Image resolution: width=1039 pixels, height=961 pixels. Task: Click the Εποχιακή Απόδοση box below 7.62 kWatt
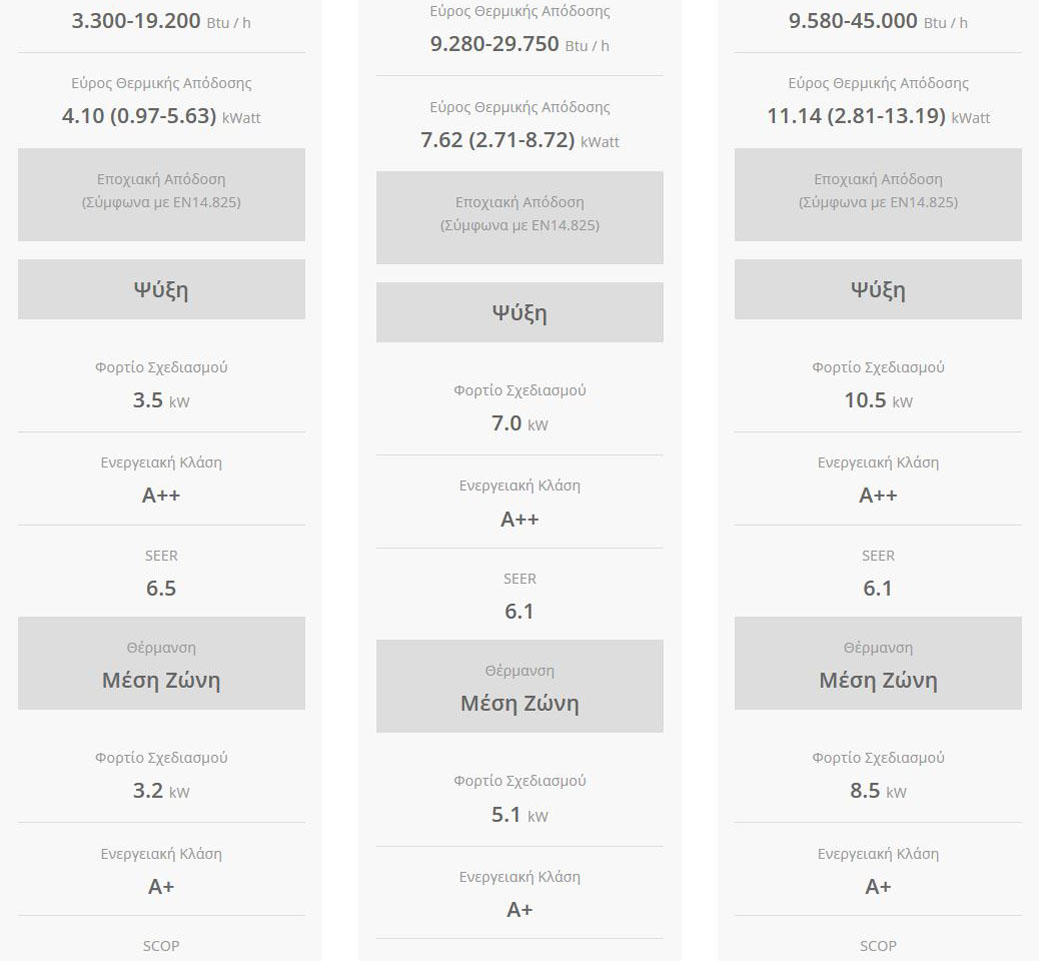(519, 217)
